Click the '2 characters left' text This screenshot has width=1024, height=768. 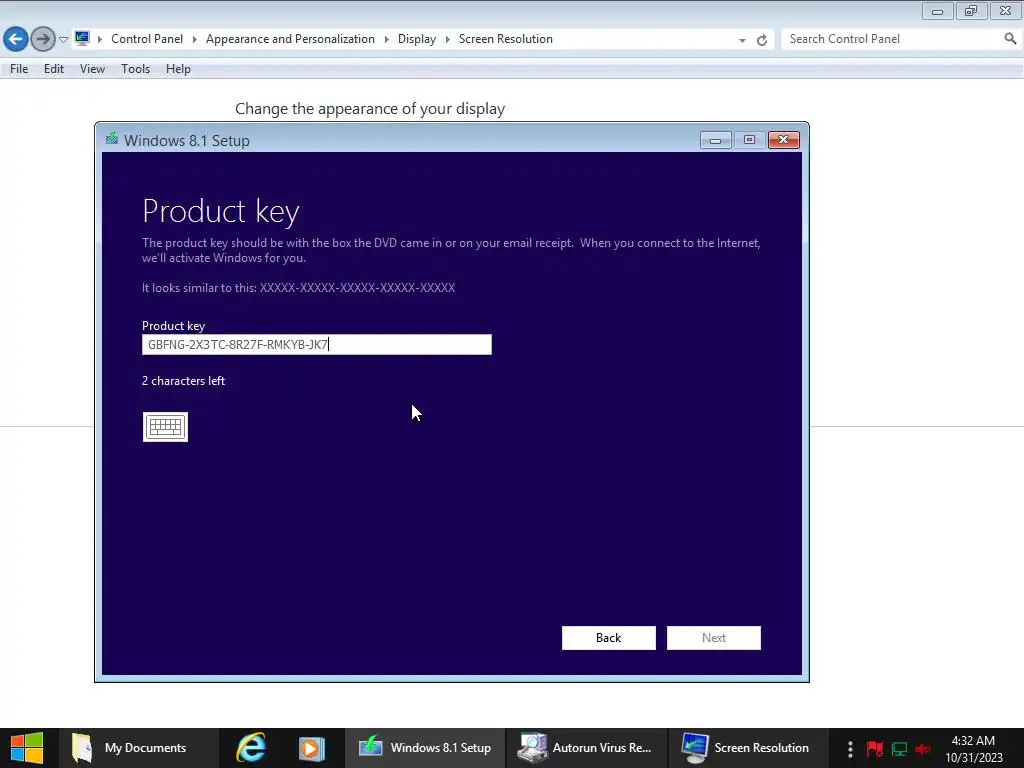click(x=184, y=381)
